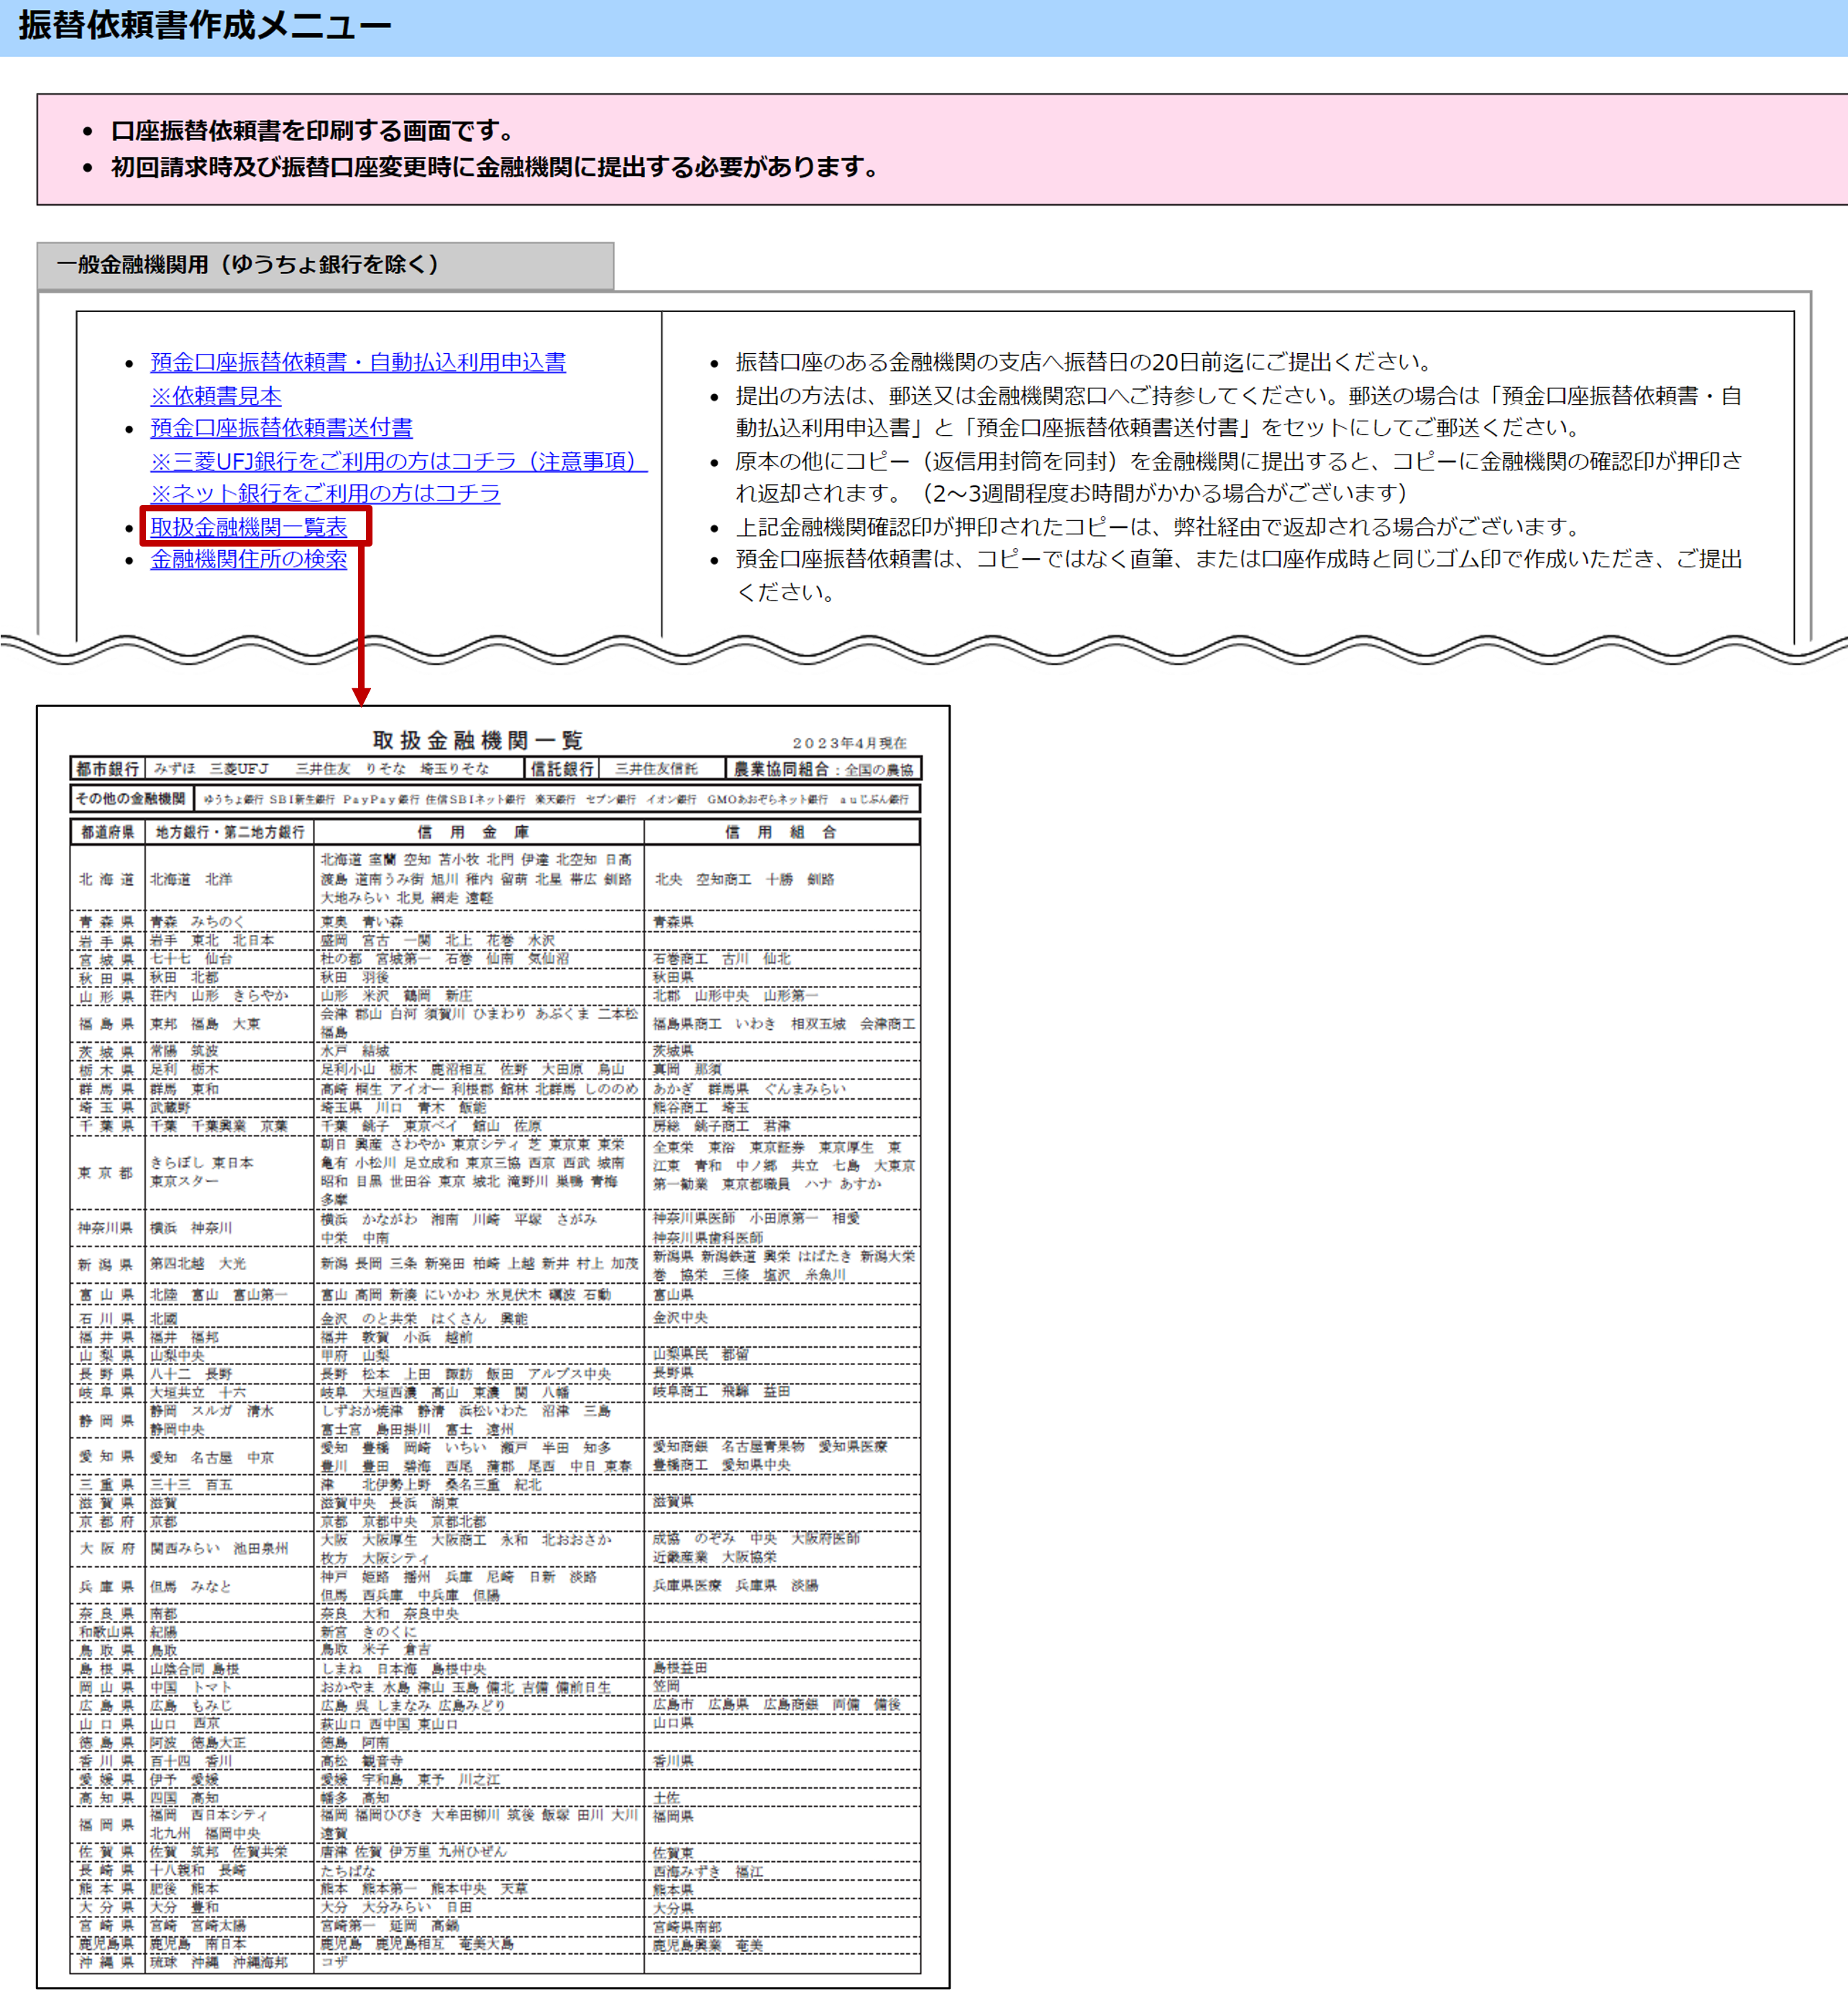Screen dimensions: 1848x1990
Task: Click 金融機関住所の検索 link
Action: tap(249, 559)
